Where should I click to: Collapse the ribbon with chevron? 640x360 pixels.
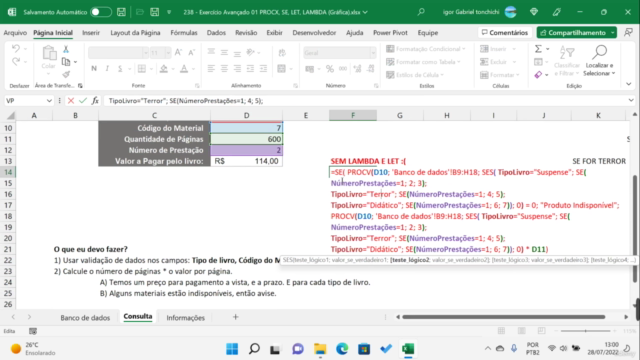pyautogui.click(x=629, y=84)
